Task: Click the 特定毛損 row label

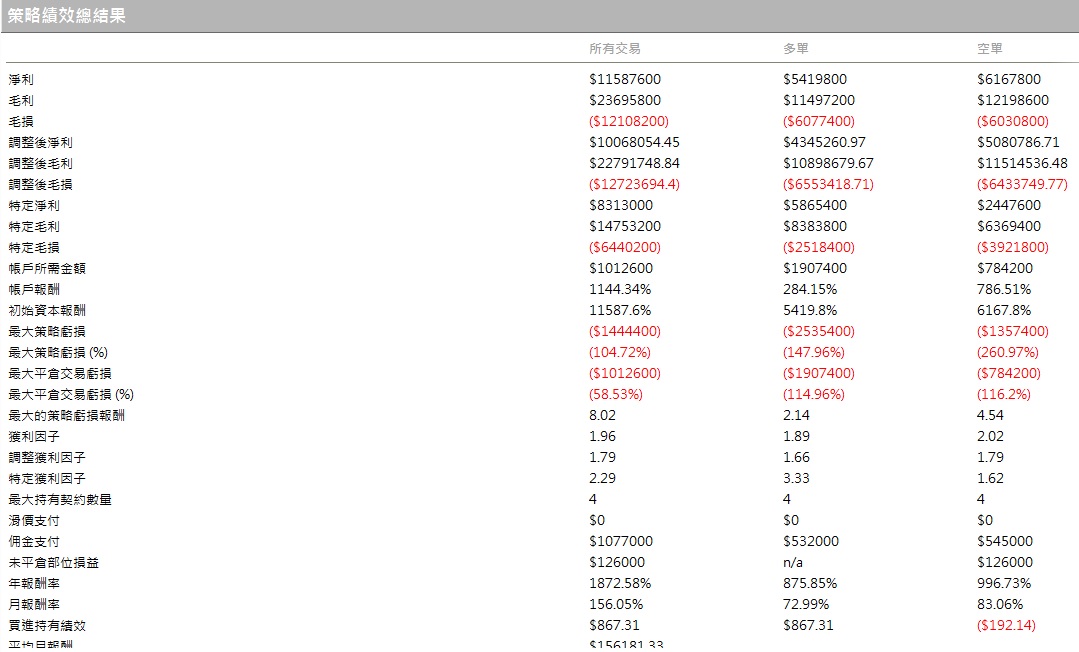Action: pos(34,248)
